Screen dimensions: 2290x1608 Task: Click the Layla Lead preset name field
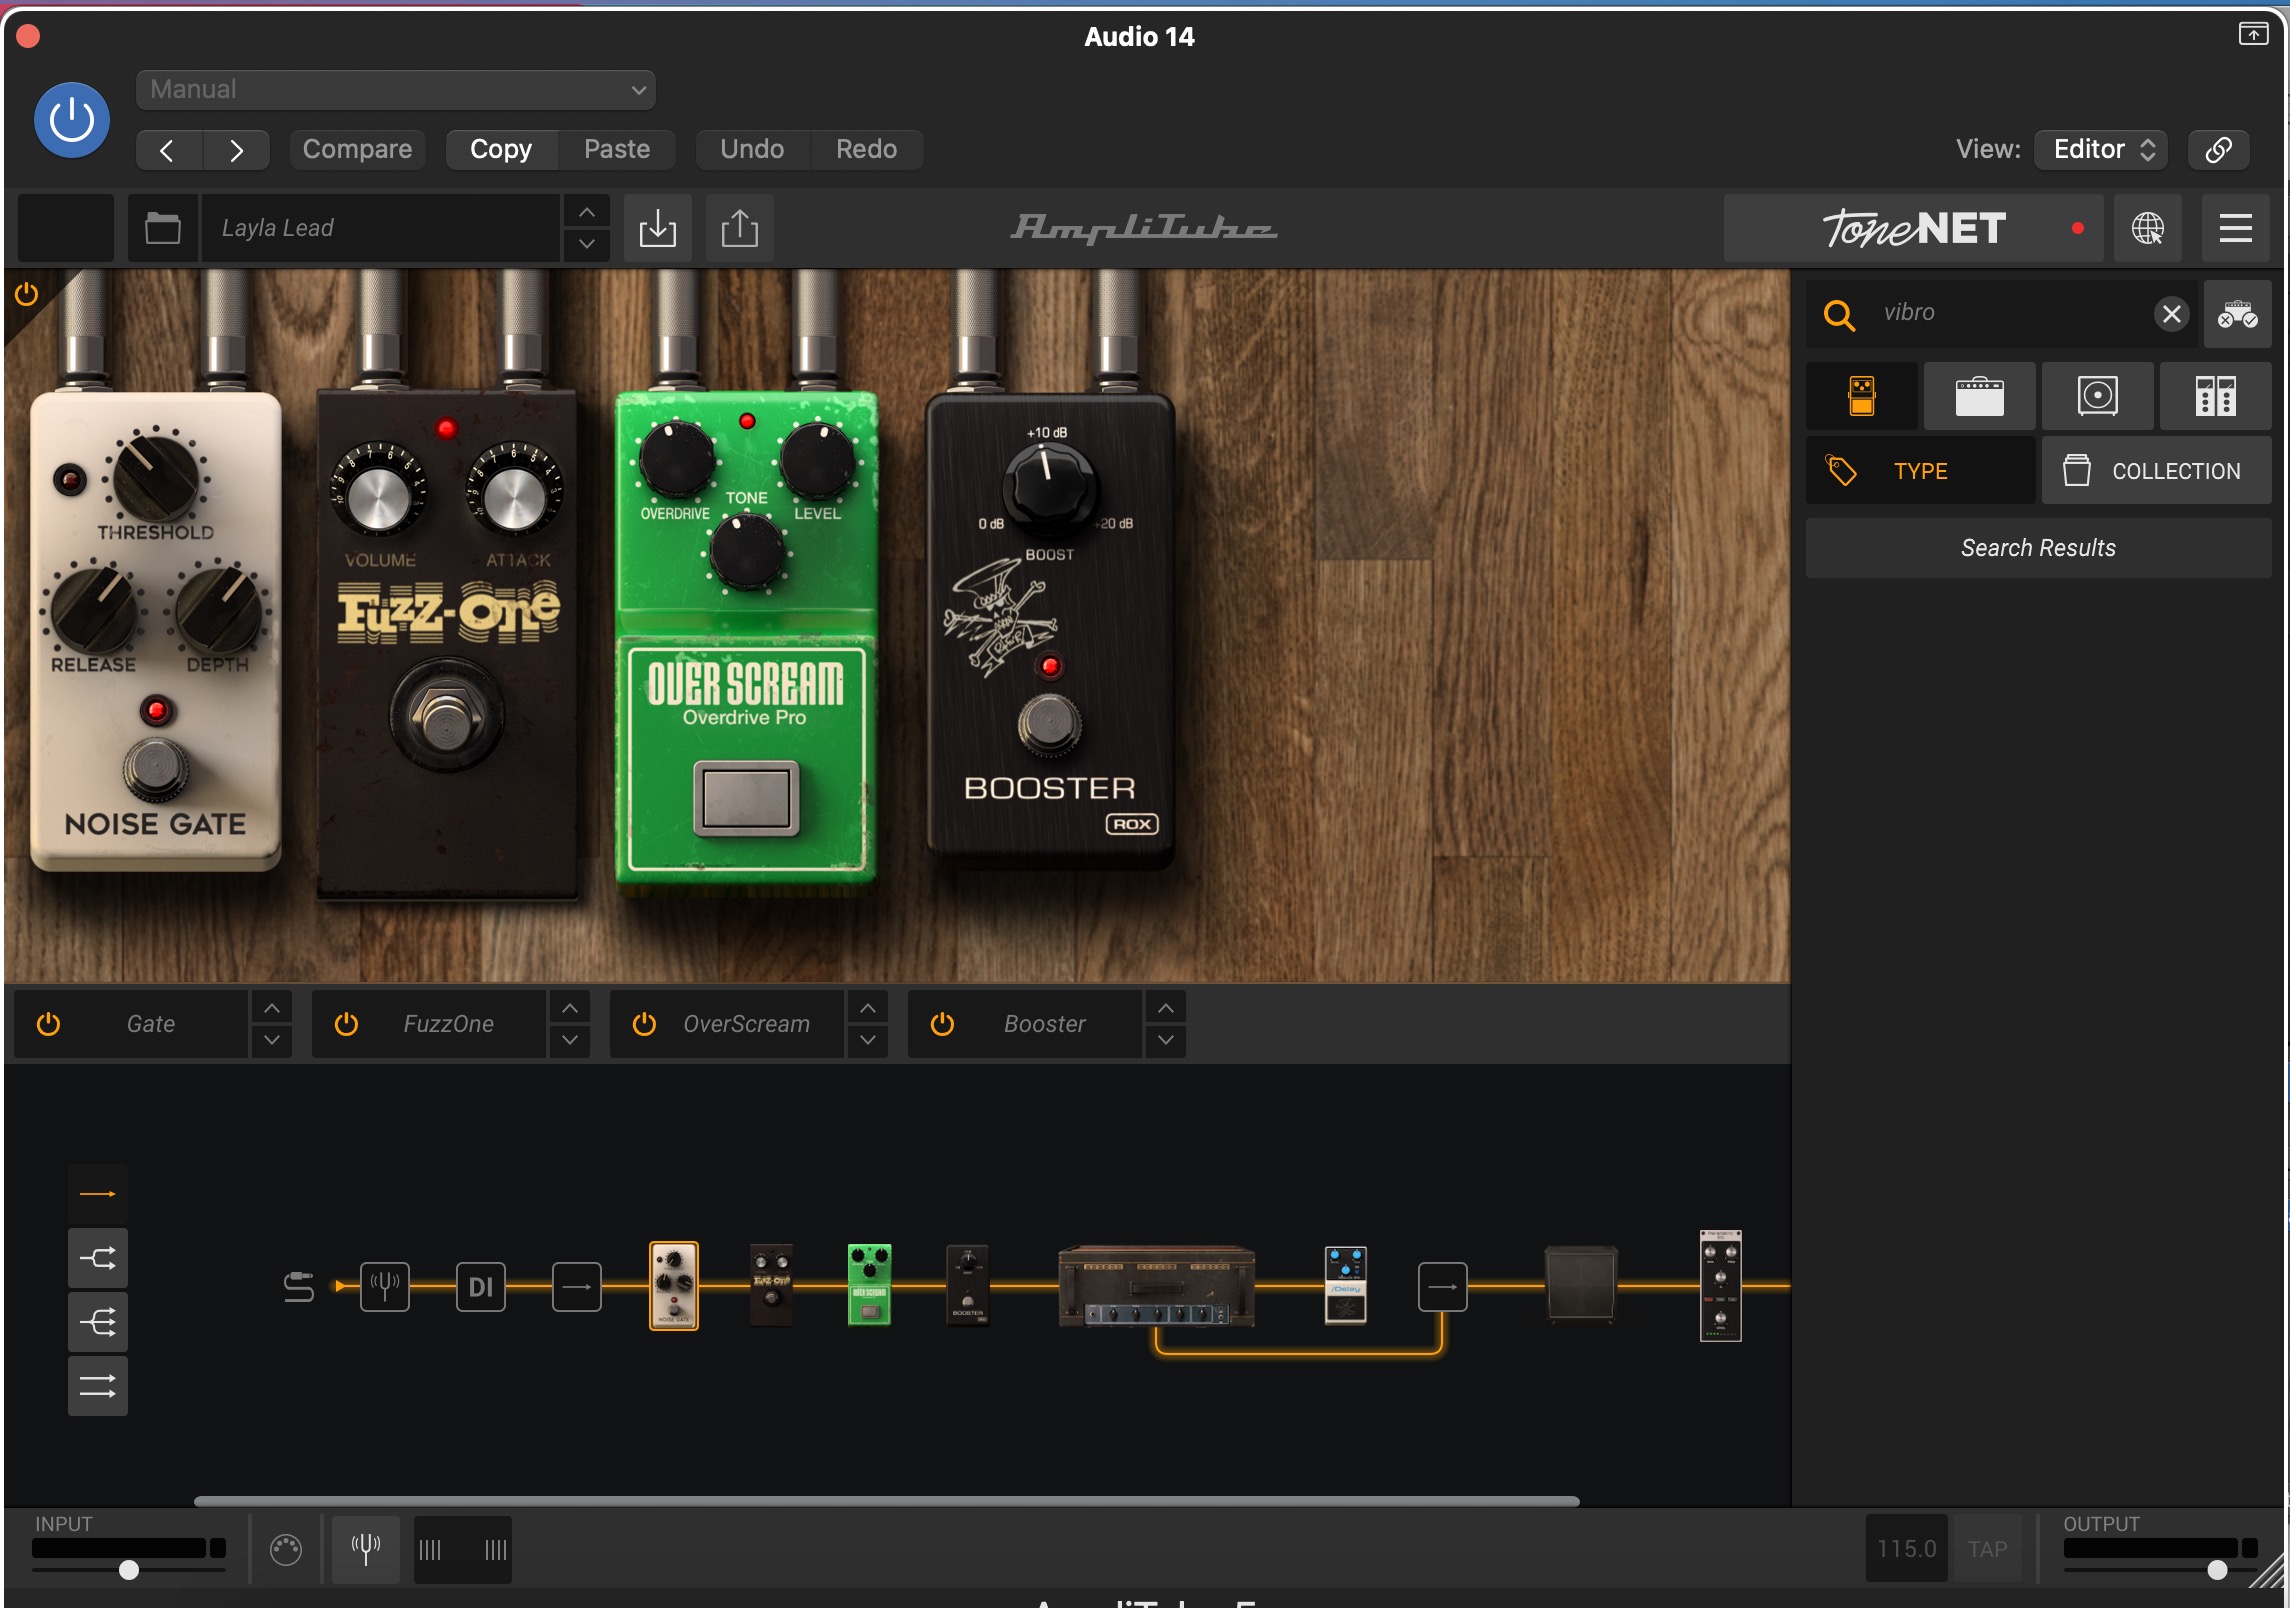[380, 228]
